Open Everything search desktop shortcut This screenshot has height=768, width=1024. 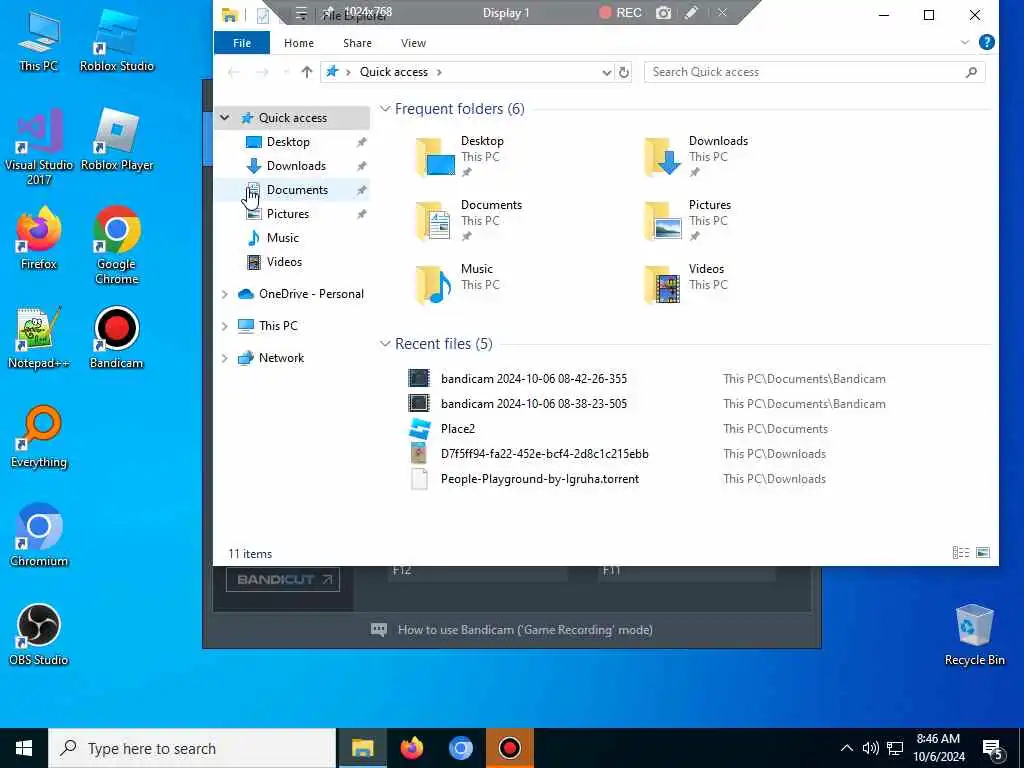[x=39, y=437]
